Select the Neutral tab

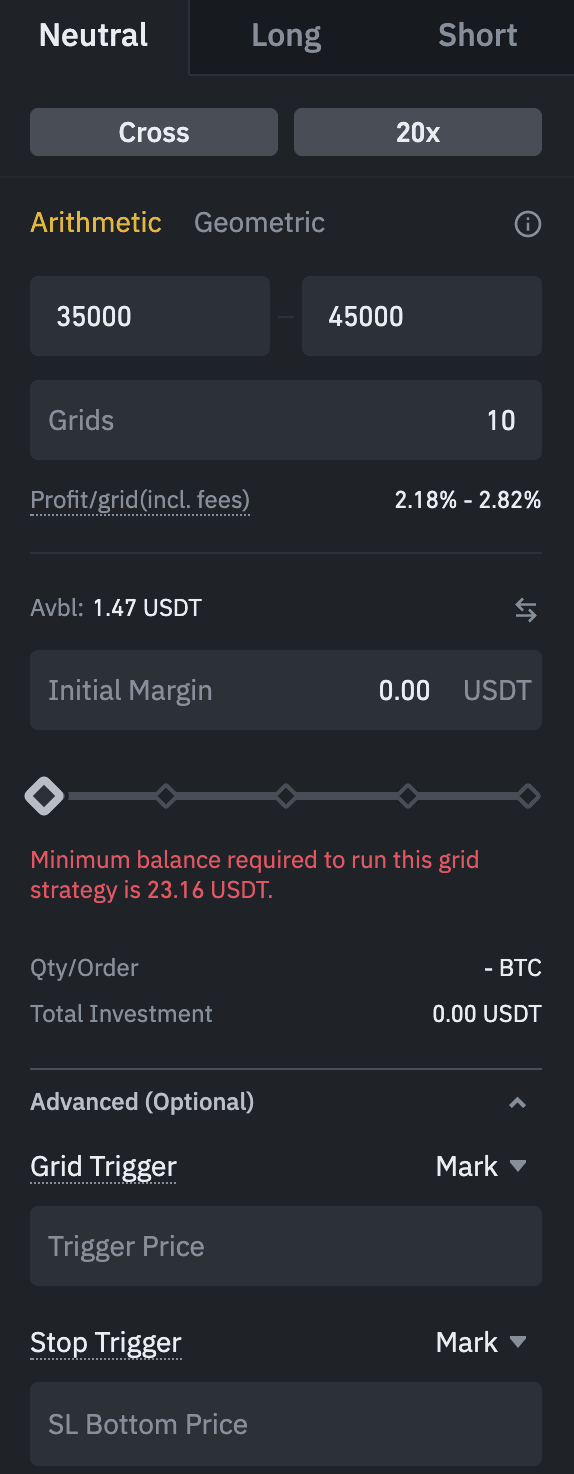pos(94,36)
